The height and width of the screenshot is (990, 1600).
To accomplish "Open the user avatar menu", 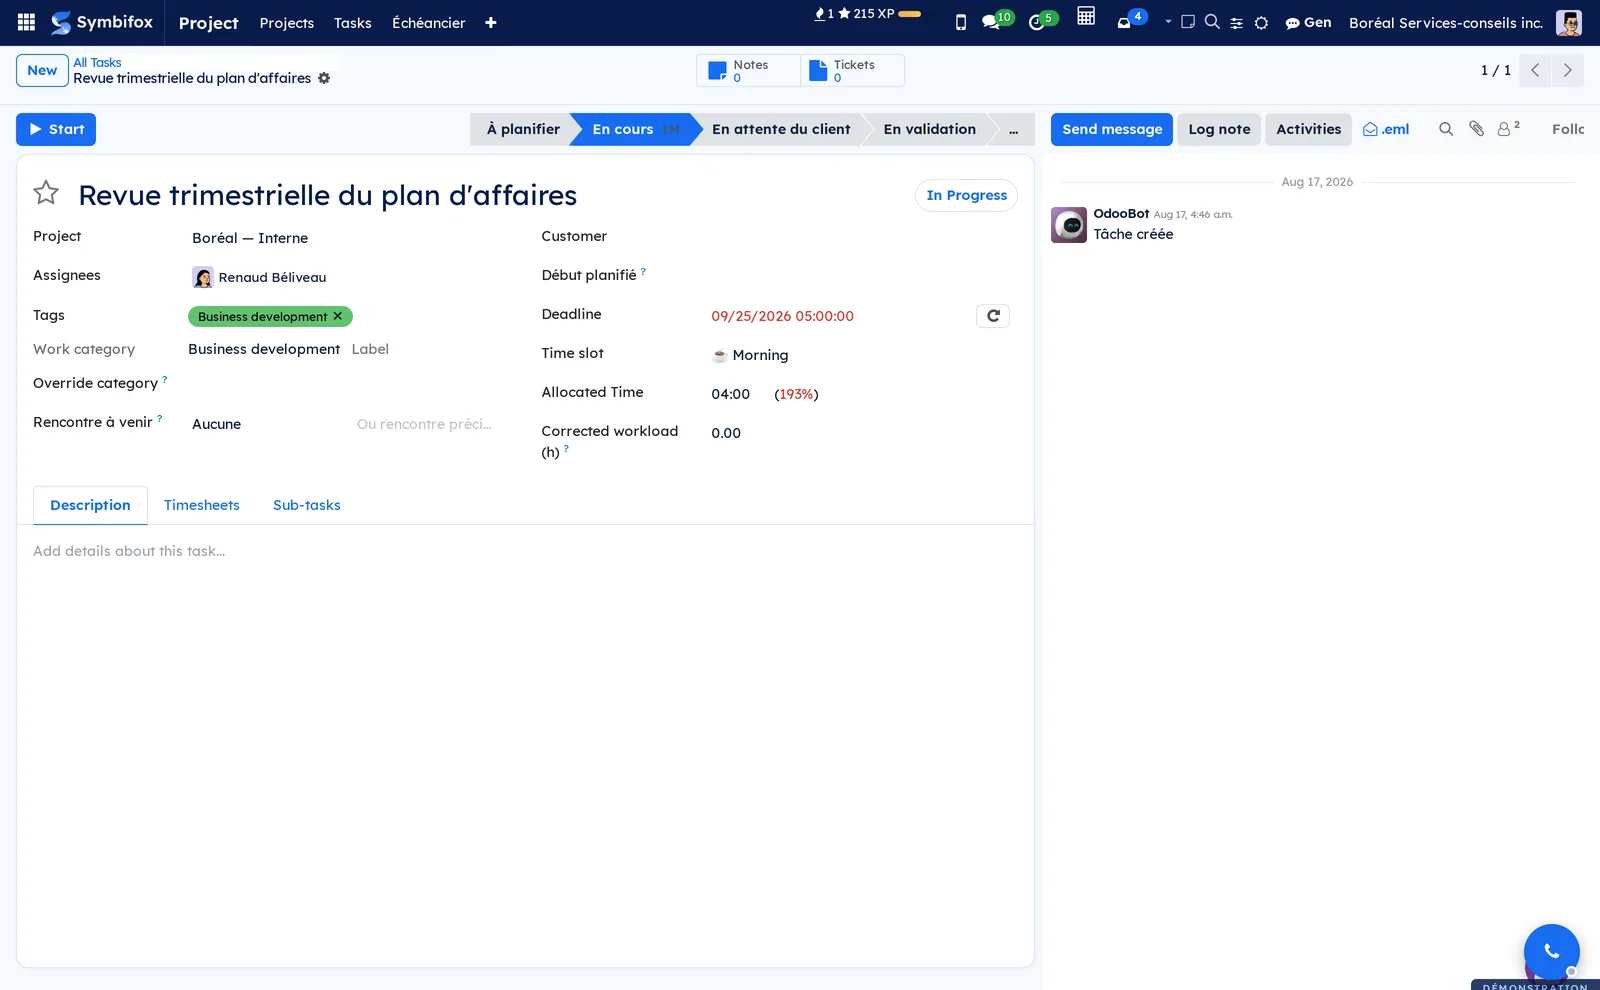I will [x=1569, y=22].
